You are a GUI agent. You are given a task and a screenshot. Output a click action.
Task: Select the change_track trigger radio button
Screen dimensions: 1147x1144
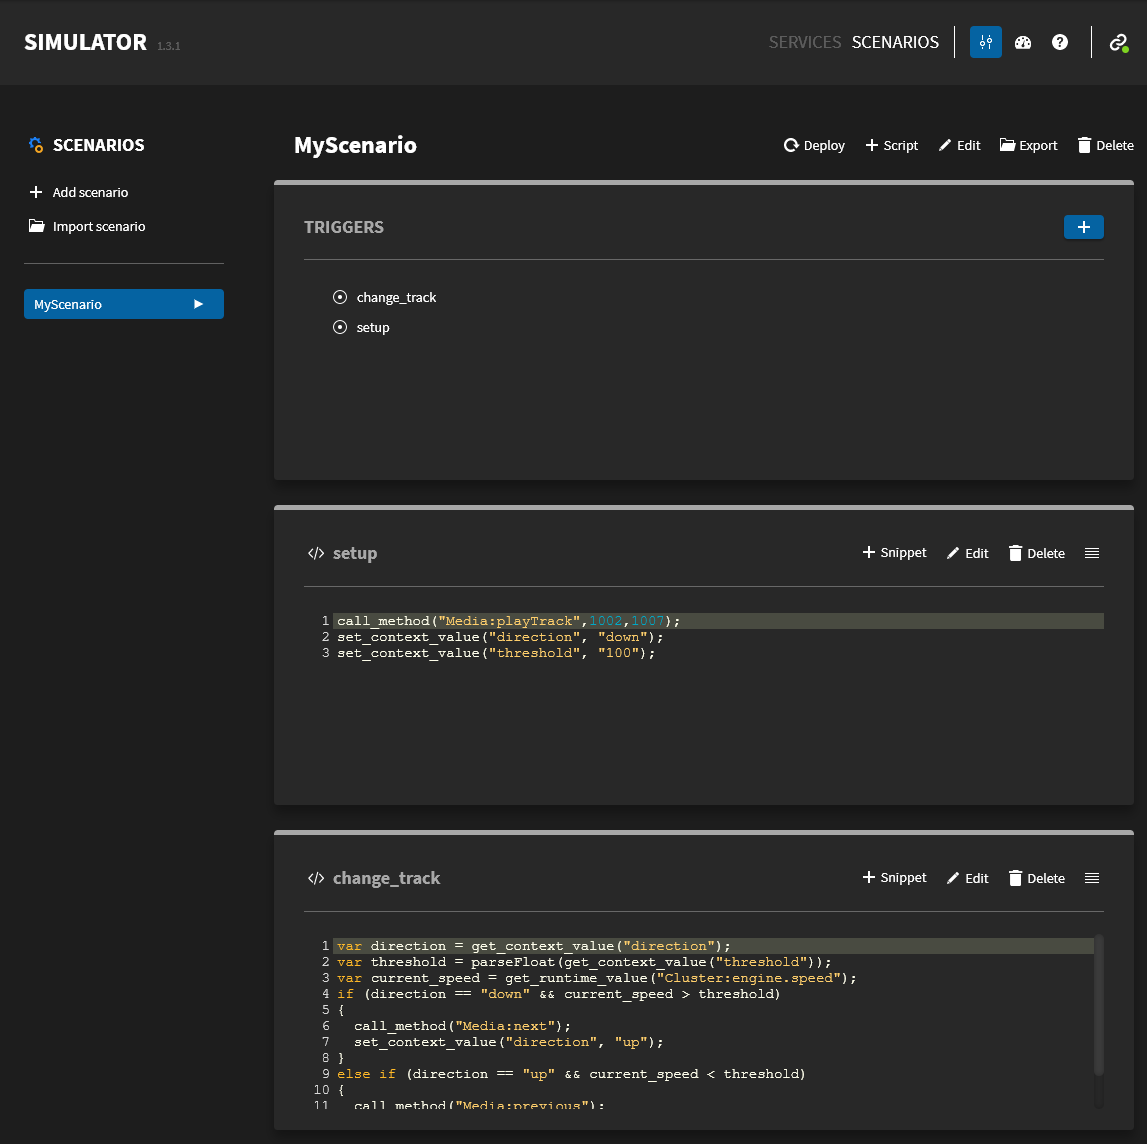(340, 297)
